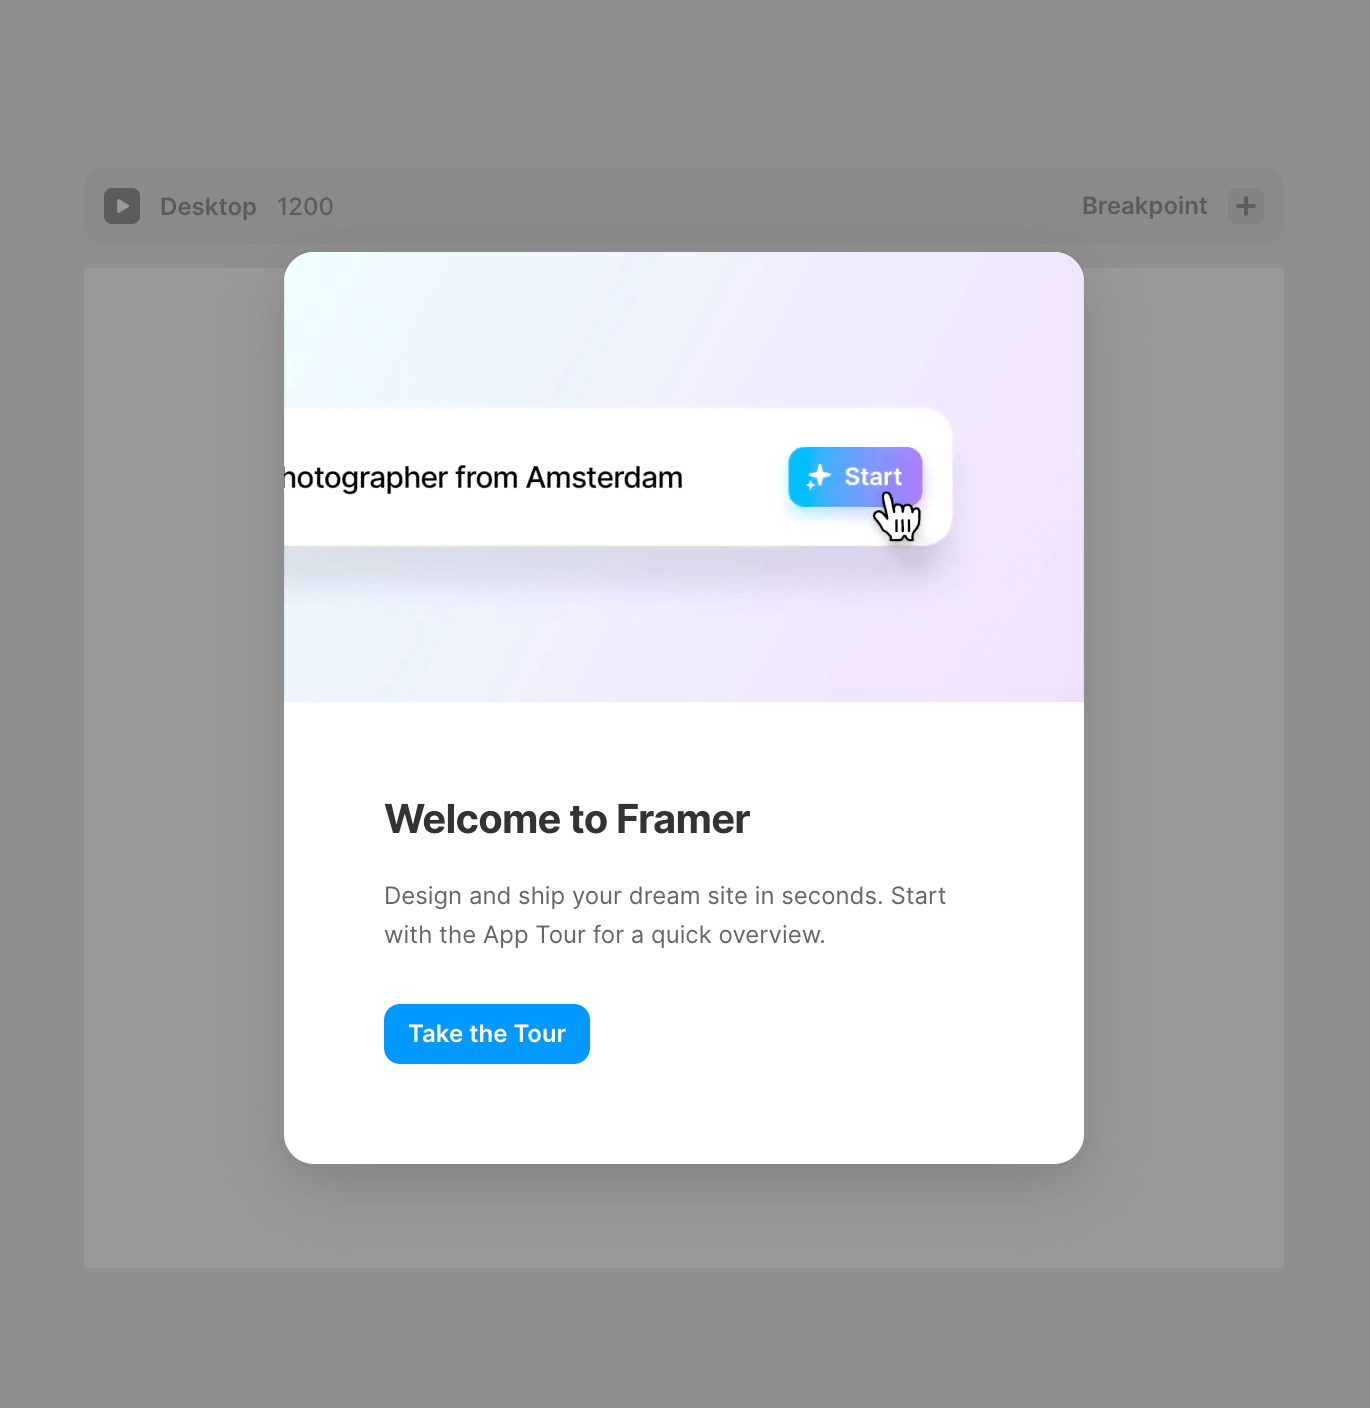The image size is (1370, 1408).
Task: Add a breakpoint with the plus icon
Action: [1246, 206]
